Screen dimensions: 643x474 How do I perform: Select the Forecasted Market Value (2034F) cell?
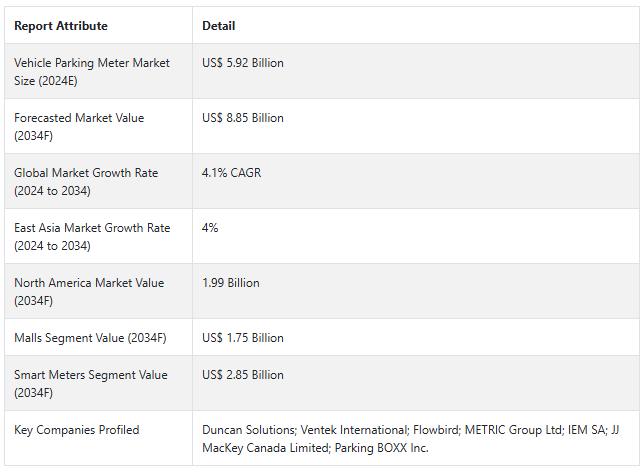point(79,126)
